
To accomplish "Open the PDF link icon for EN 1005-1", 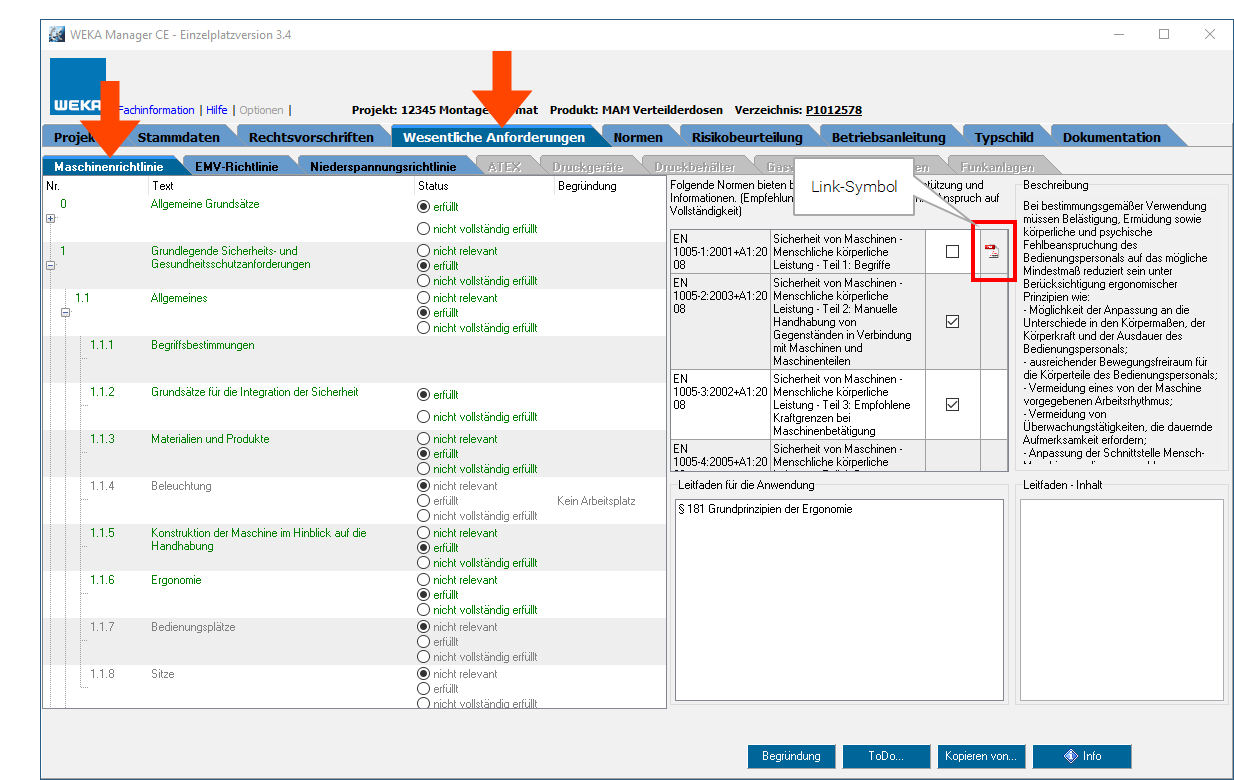I will point(992,252).
